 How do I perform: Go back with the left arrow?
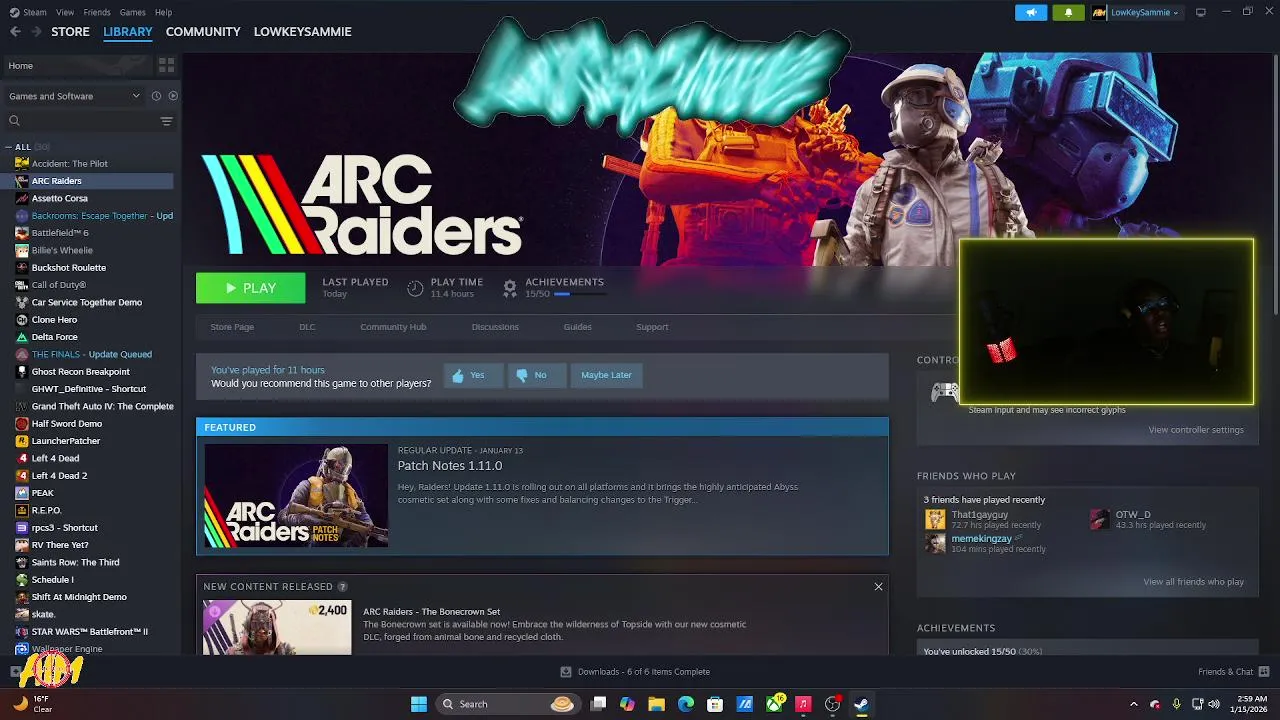tap(15, 32)
